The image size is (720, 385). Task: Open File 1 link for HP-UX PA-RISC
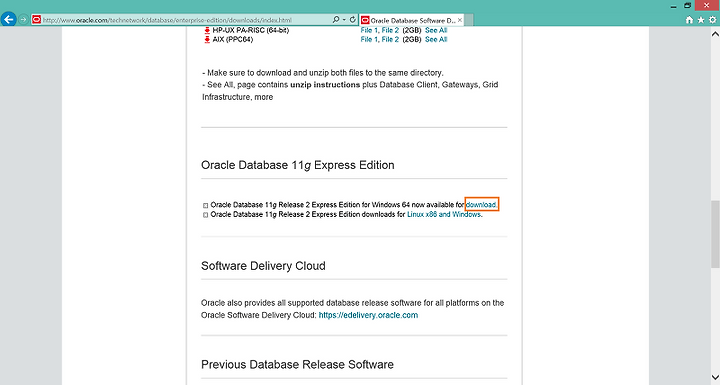click(x=369, y=30)
